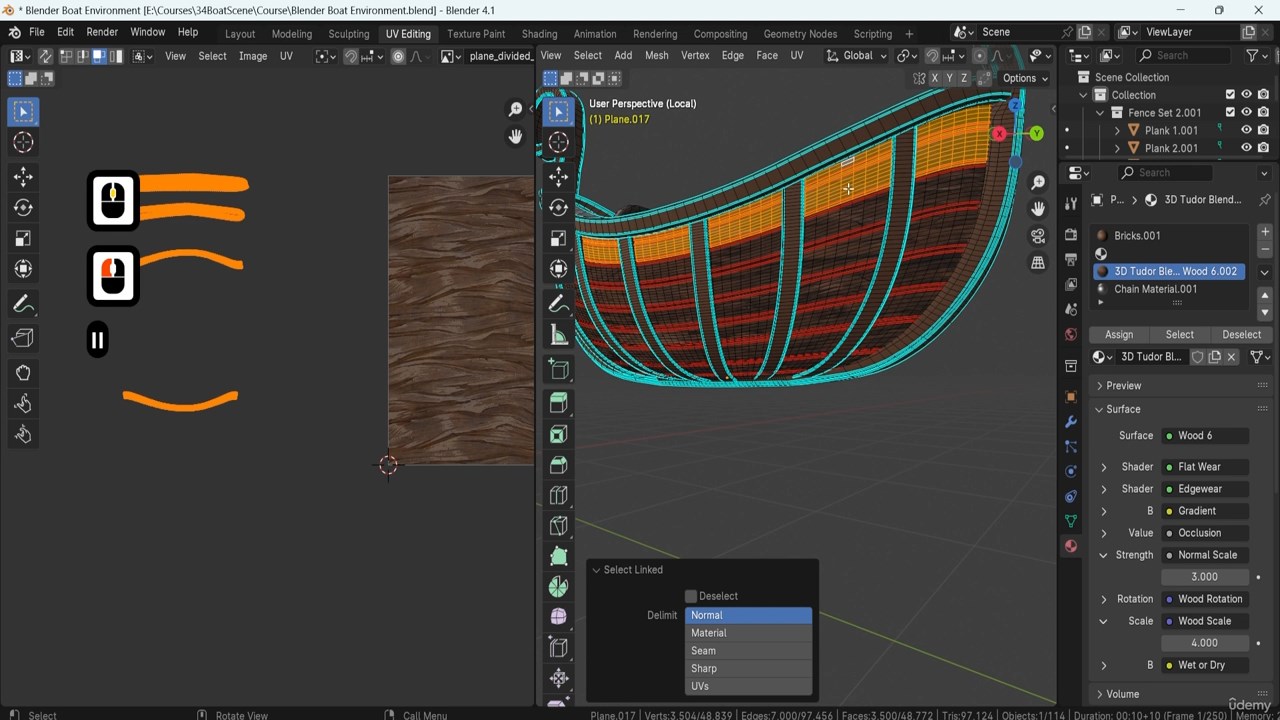This screenshot has height=720, width=1280.
Task: Click the zoom magnifier in the 3D viewport
Action: pos(1038,182)
